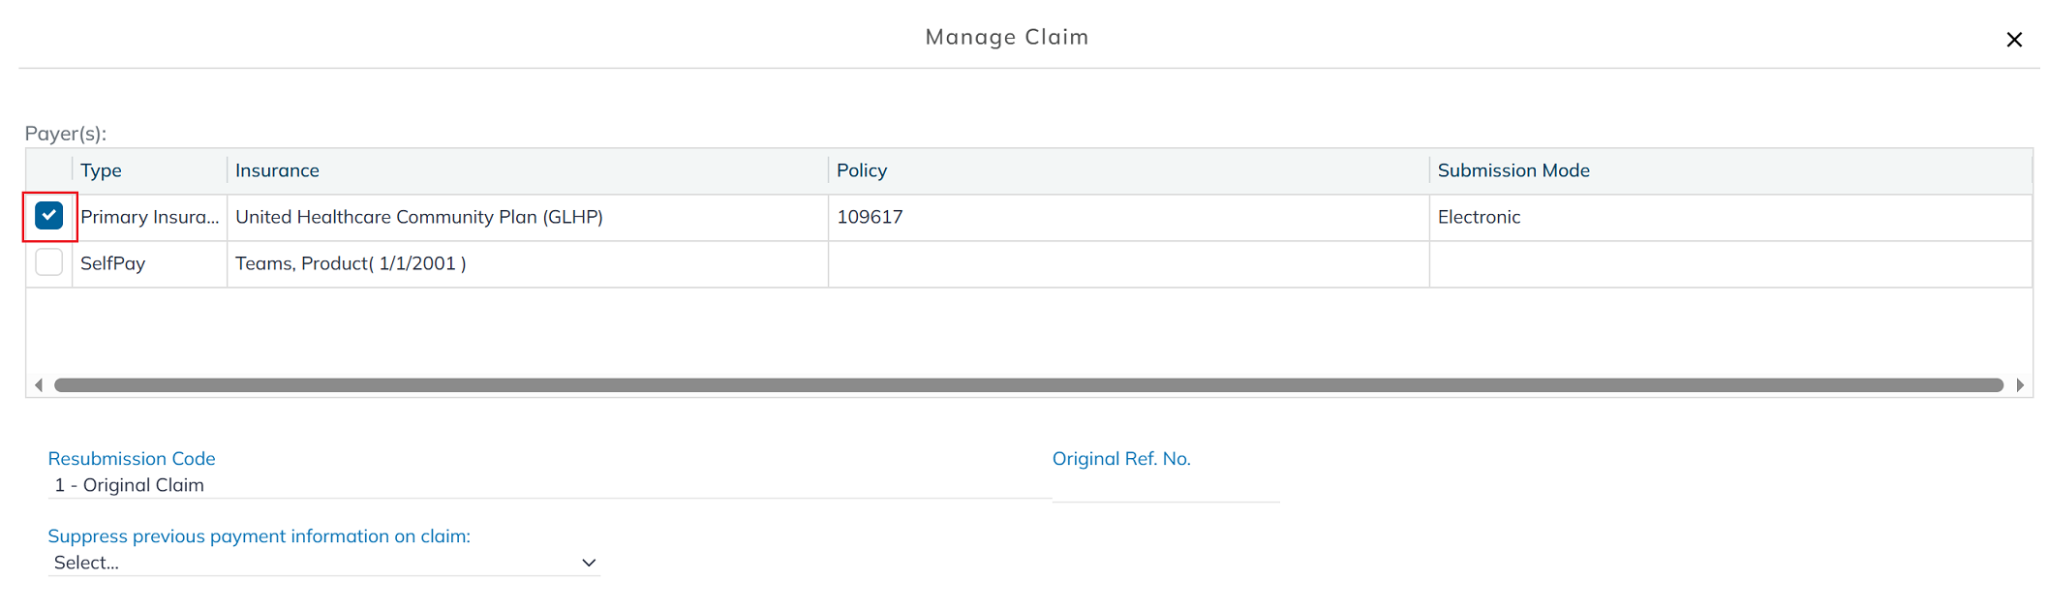Select the Teams, Product SelfPay row
This screenshot has height=613, width=2048.
(x=350, y=264)
